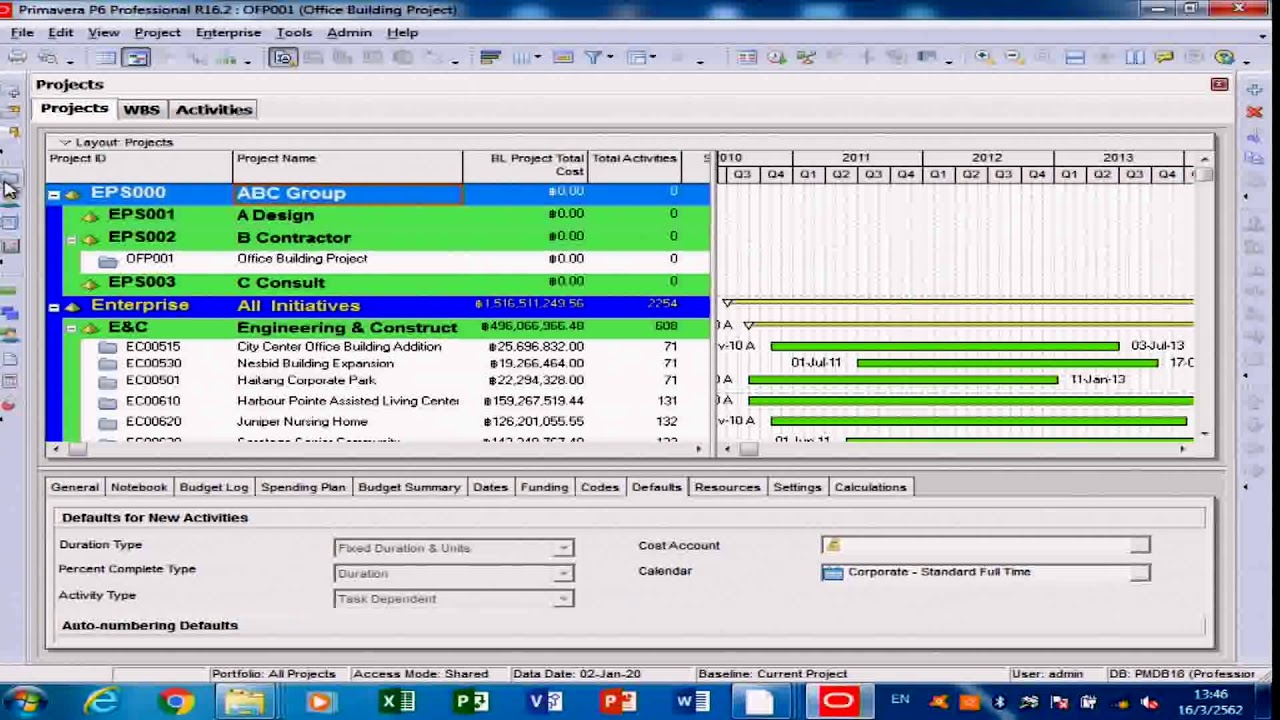
Task: Click the split columns layout toolbar icon
Action: pos(1135,57)
